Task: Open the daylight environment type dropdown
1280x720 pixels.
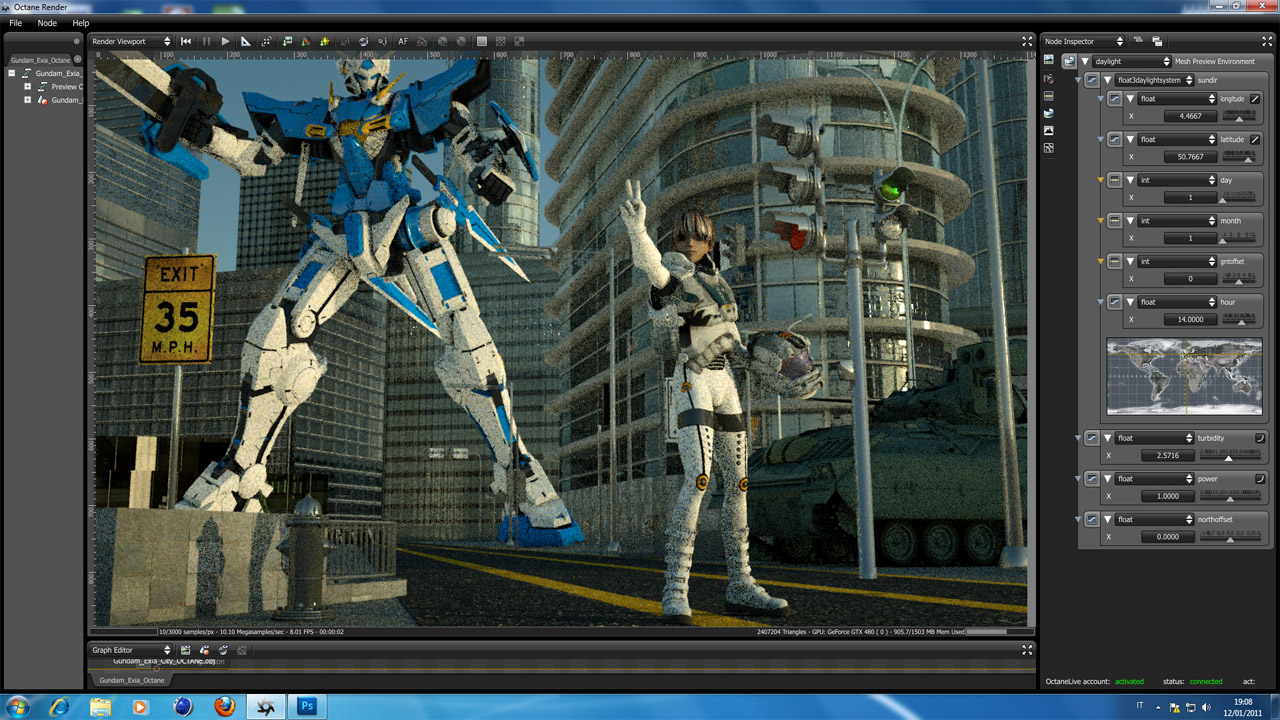Action: 1132,61
